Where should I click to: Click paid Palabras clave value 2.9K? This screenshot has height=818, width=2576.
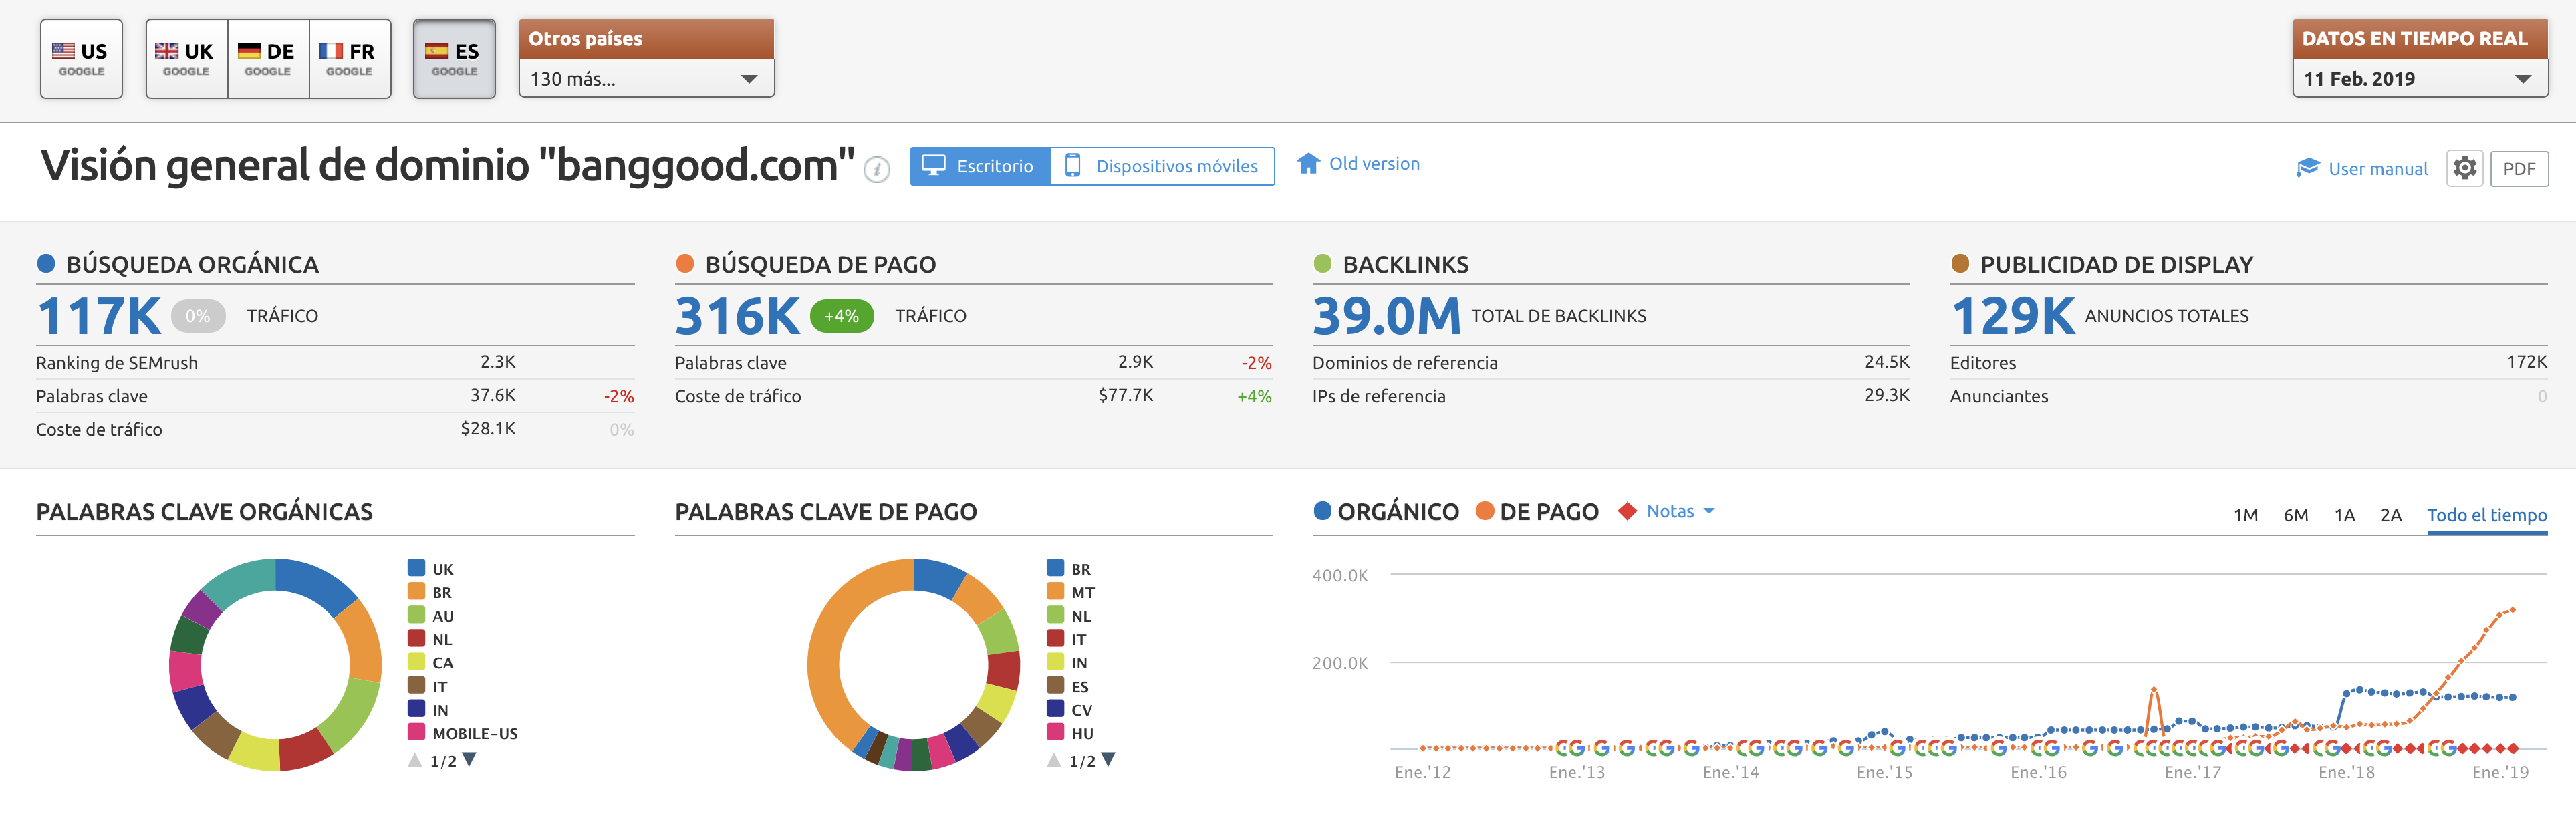[x=1136, y=361]
